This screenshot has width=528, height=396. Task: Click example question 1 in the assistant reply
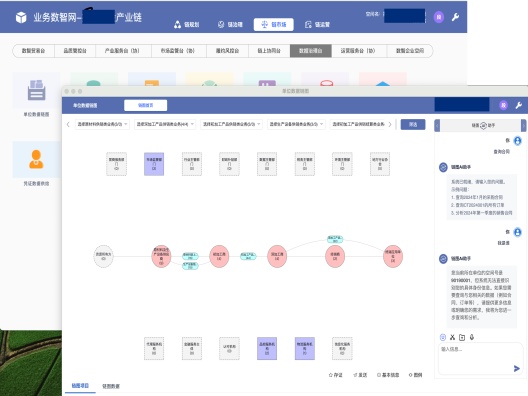pyautogui.click(x=477, y=197)
